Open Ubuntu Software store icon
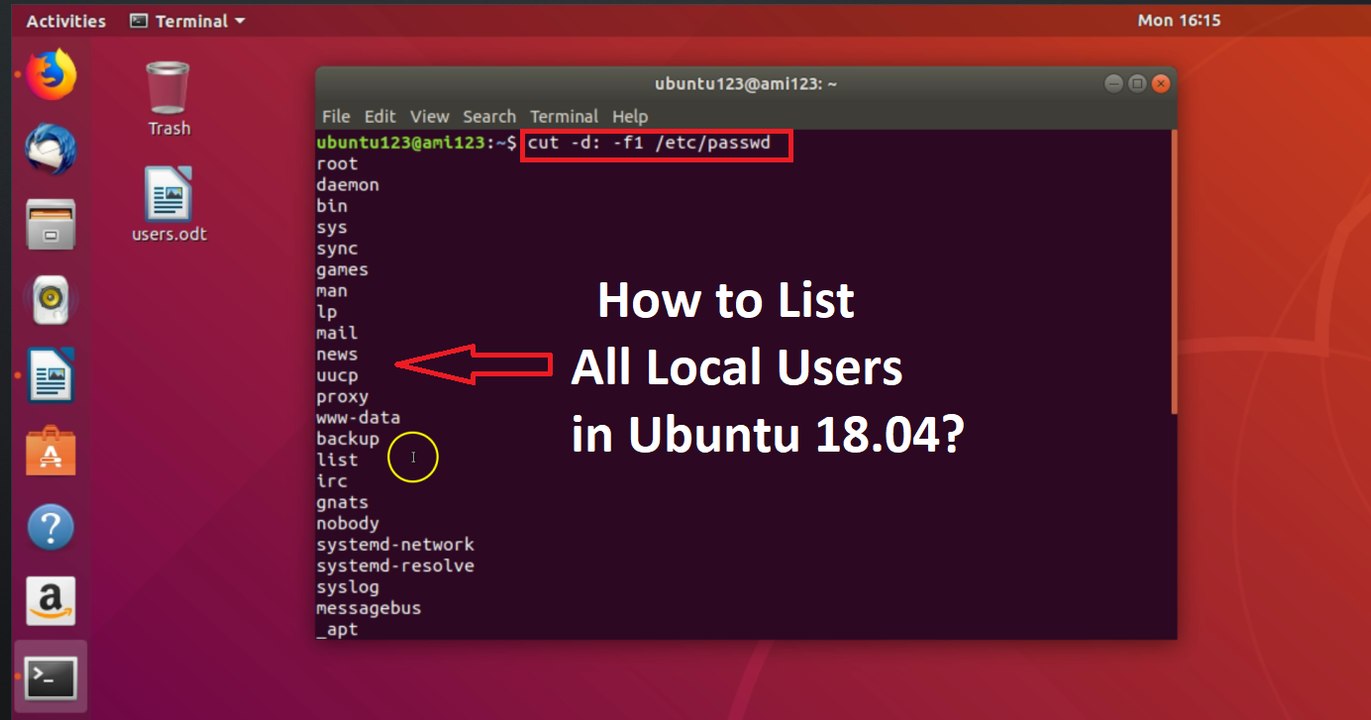 (51, 451)
